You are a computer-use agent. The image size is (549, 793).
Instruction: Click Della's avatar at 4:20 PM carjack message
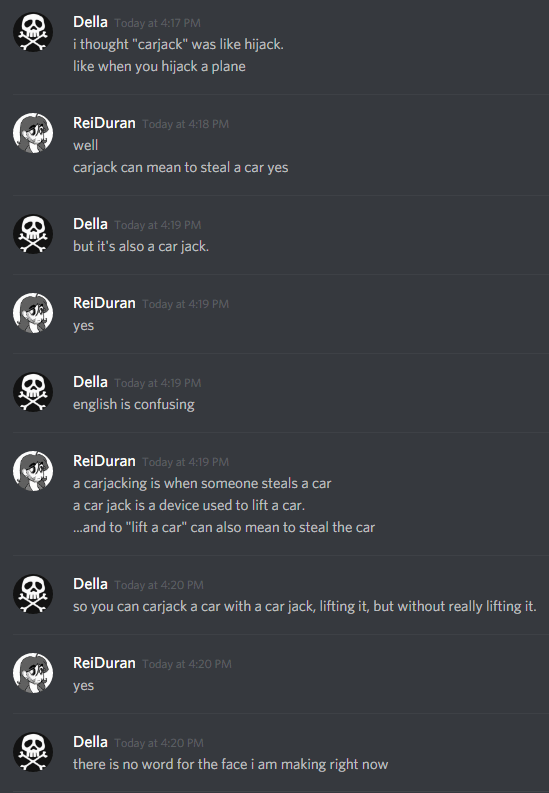pos(33,594)
